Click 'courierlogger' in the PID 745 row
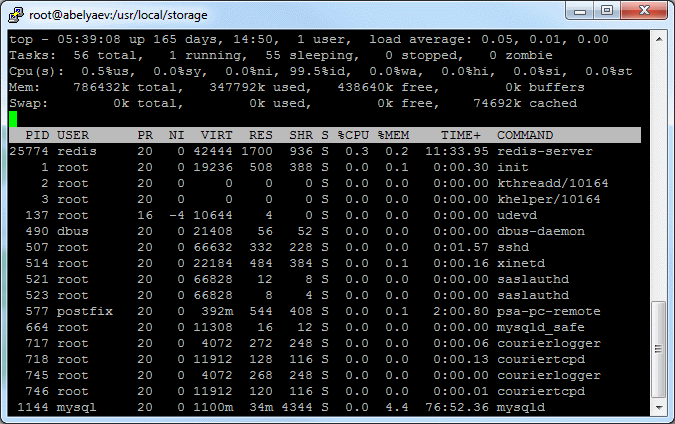 pos(549,375)
